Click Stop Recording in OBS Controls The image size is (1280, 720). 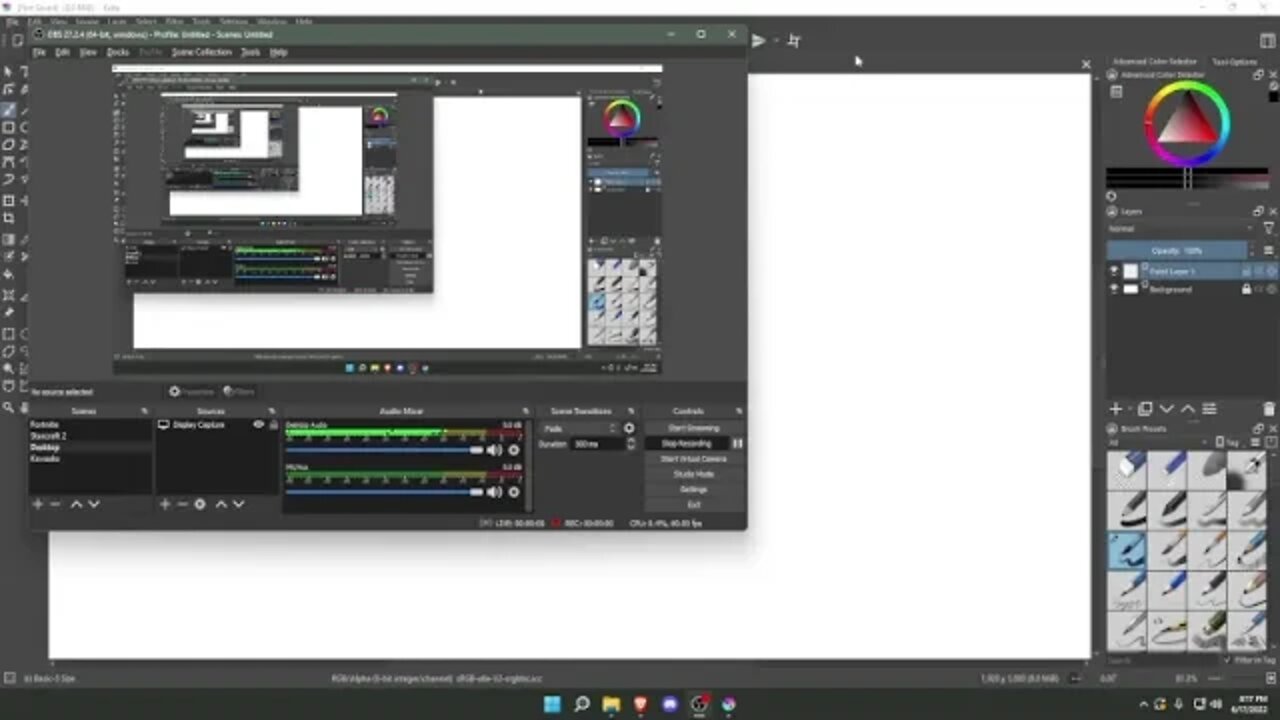(x=686, y=443)
